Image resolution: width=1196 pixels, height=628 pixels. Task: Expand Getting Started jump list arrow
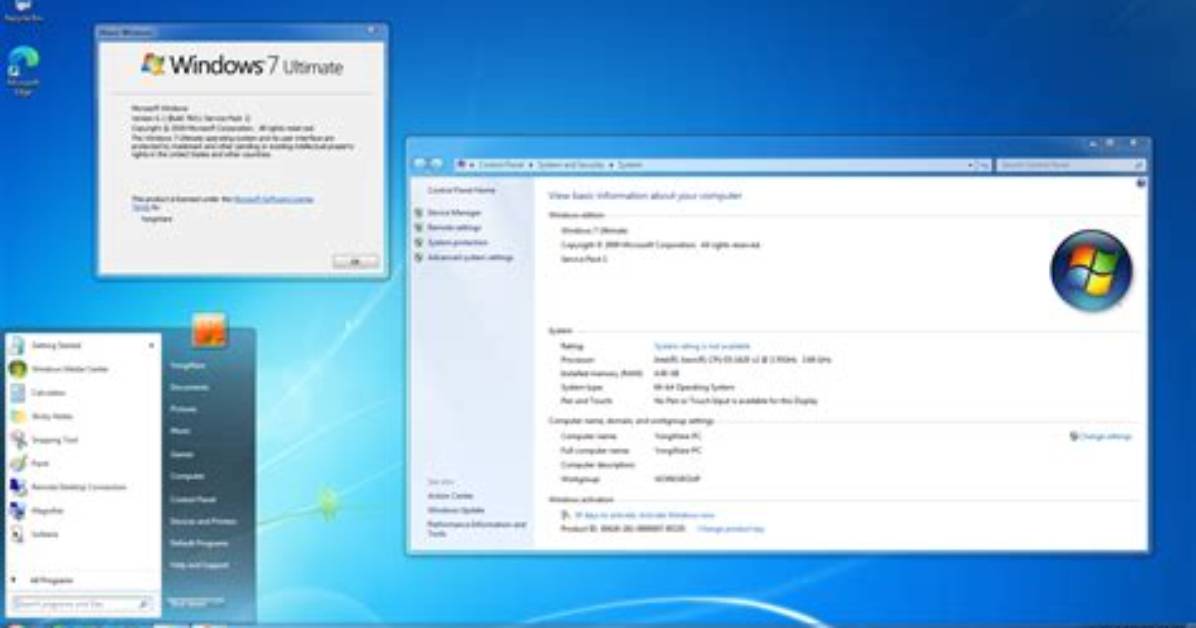point(151,346)
